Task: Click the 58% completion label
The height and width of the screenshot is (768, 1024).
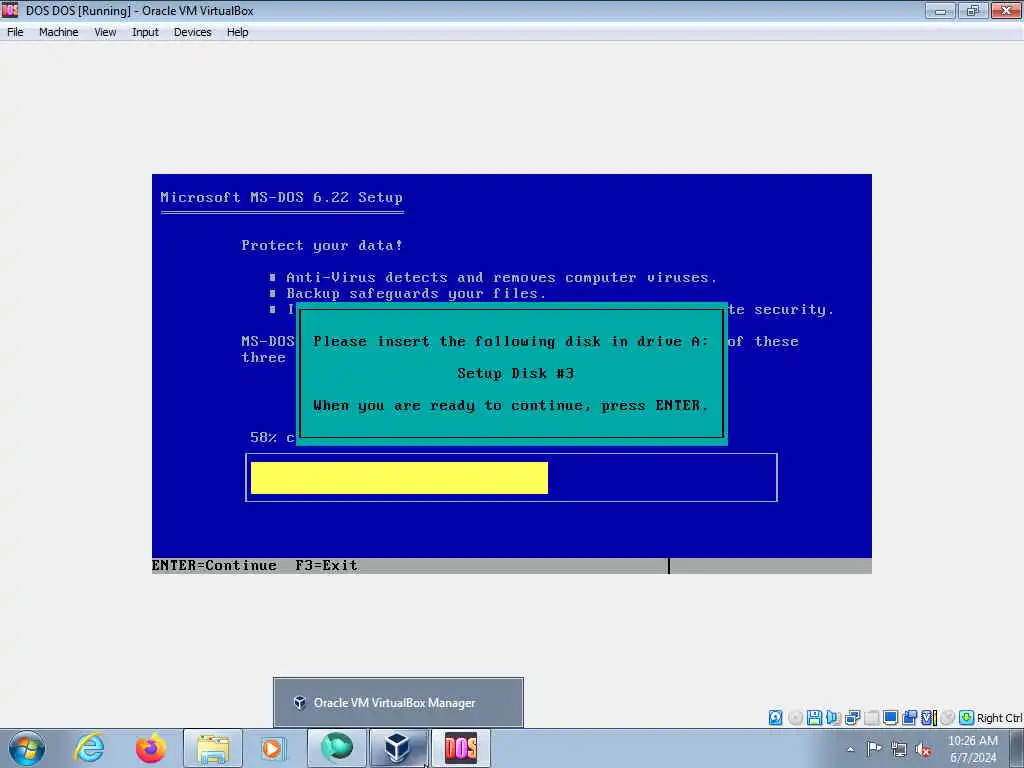Action: pos(272,438)
